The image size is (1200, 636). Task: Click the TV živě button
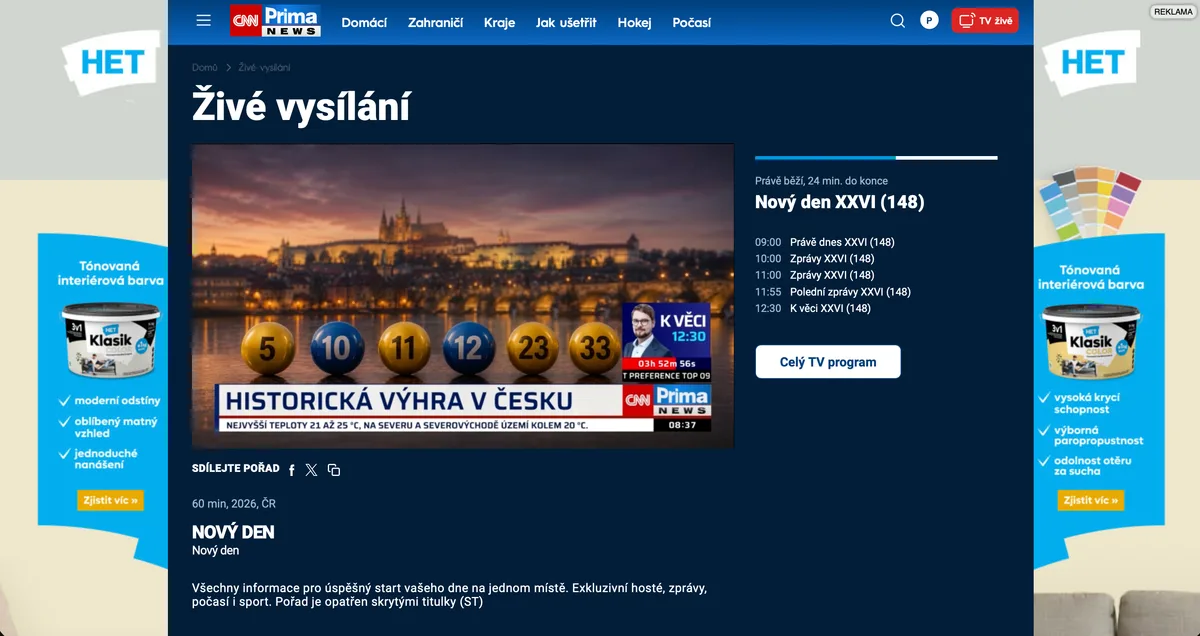pos(985,21)
